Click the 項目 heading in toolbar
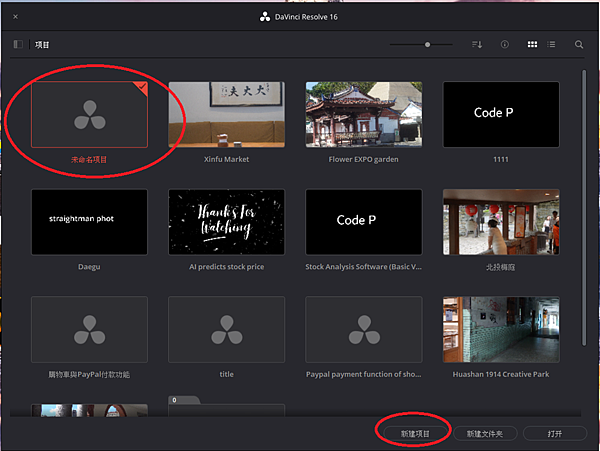Screen dimensions: 600x451 coord(42,45)
